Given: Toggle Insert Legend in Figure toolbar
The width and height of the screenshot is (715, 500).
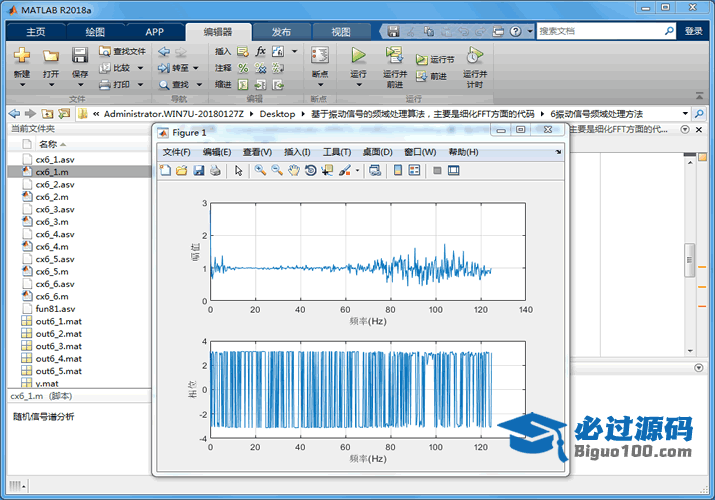Looking at the screenshot, I should 415,171.
